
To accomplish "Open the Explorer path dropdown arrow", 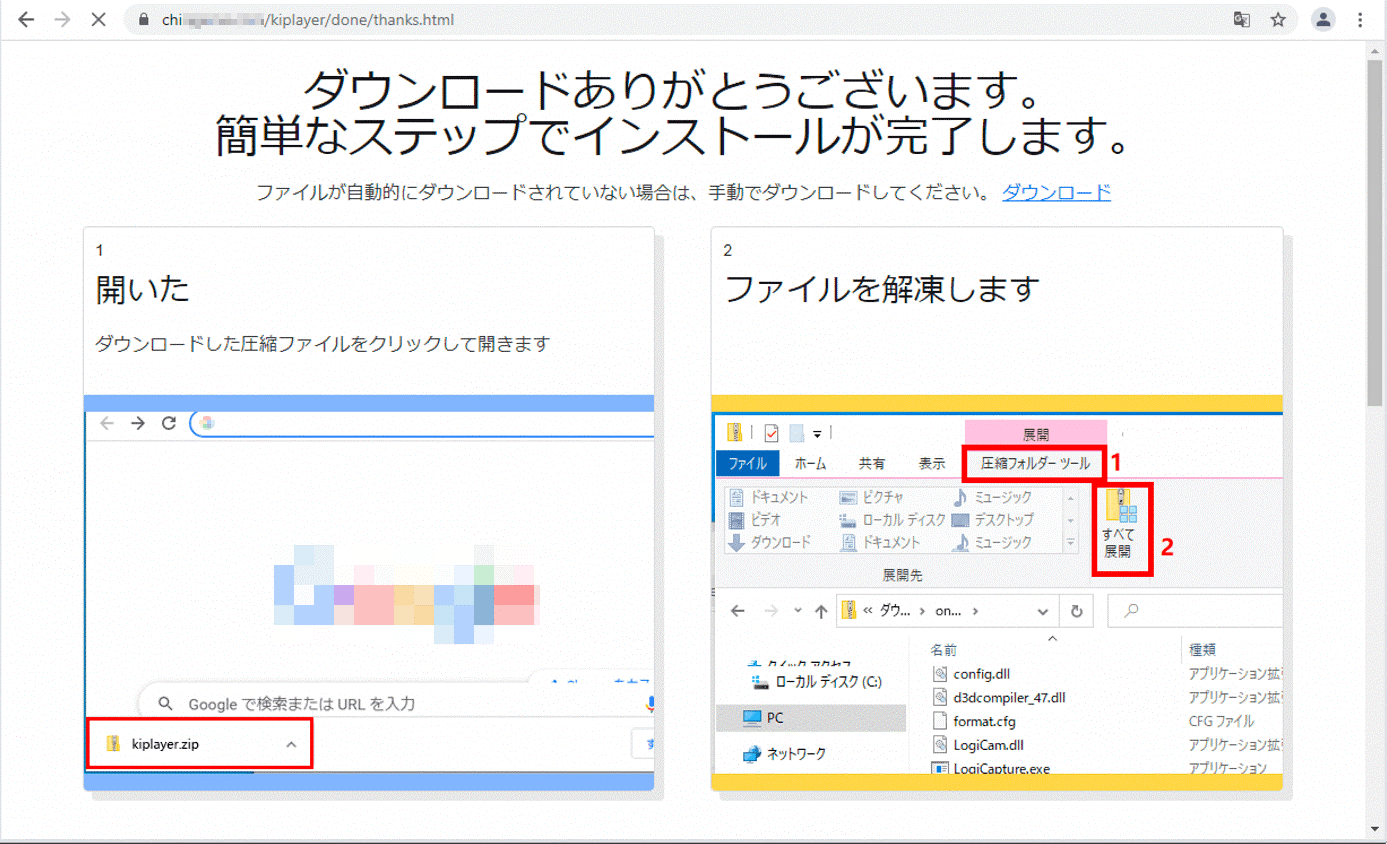I will (1043, 611).
